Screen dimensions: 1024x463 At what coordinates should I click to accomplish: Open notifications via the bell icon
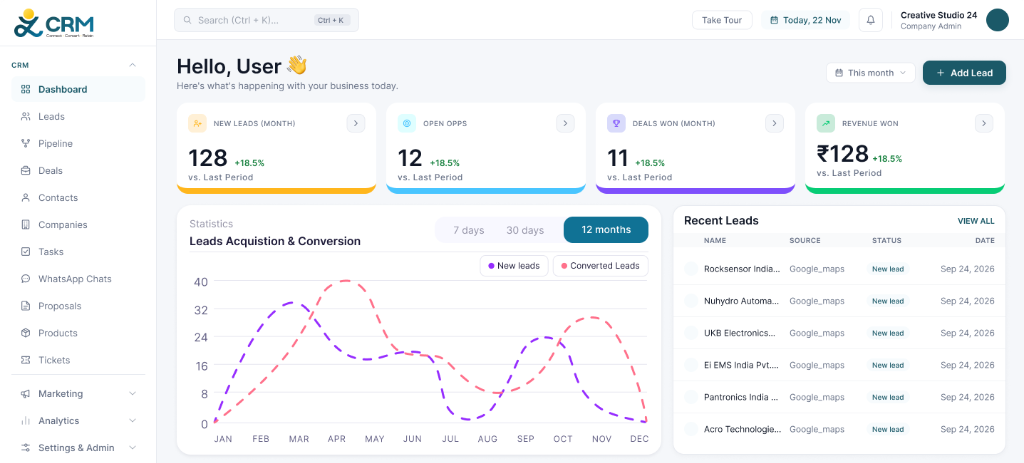[x=871, y=20]
